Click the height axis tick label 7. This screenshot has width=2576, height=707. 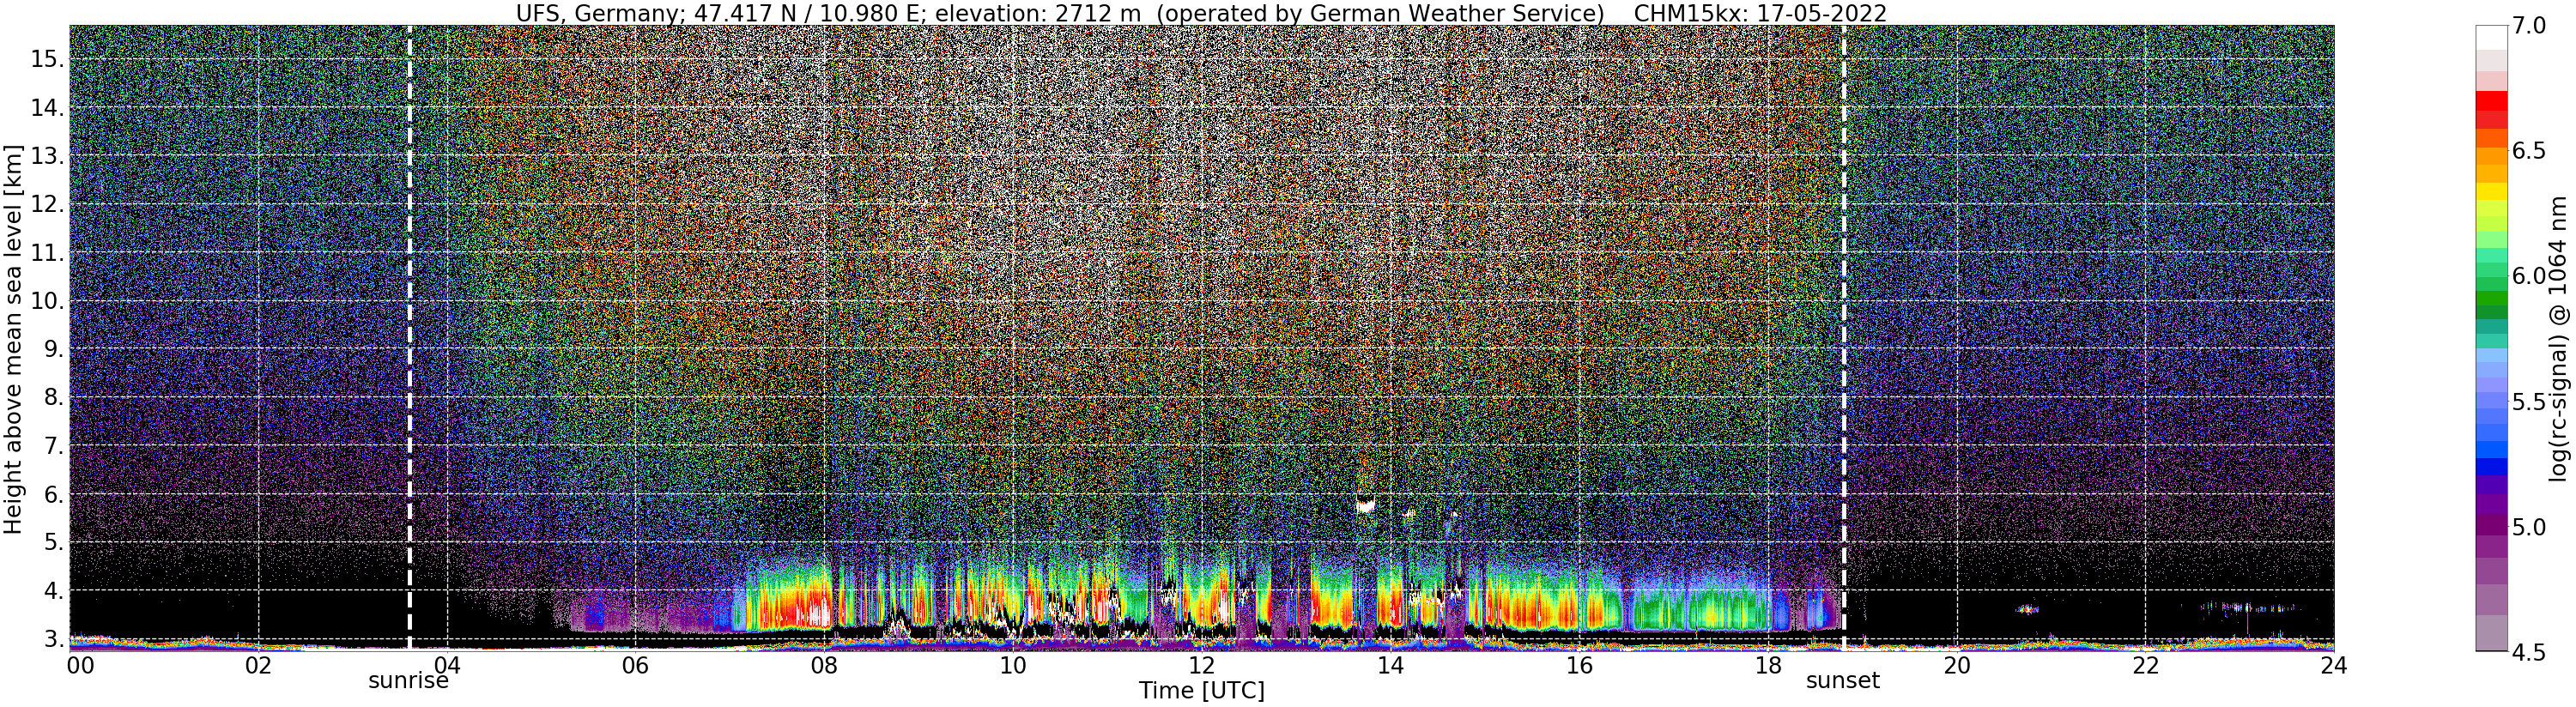click(x=55, y=446)
